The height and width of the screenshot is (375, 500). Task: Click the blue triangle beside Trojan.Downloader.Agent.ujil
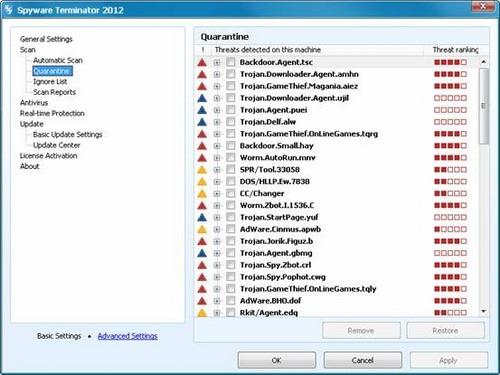tap(202, 98)
